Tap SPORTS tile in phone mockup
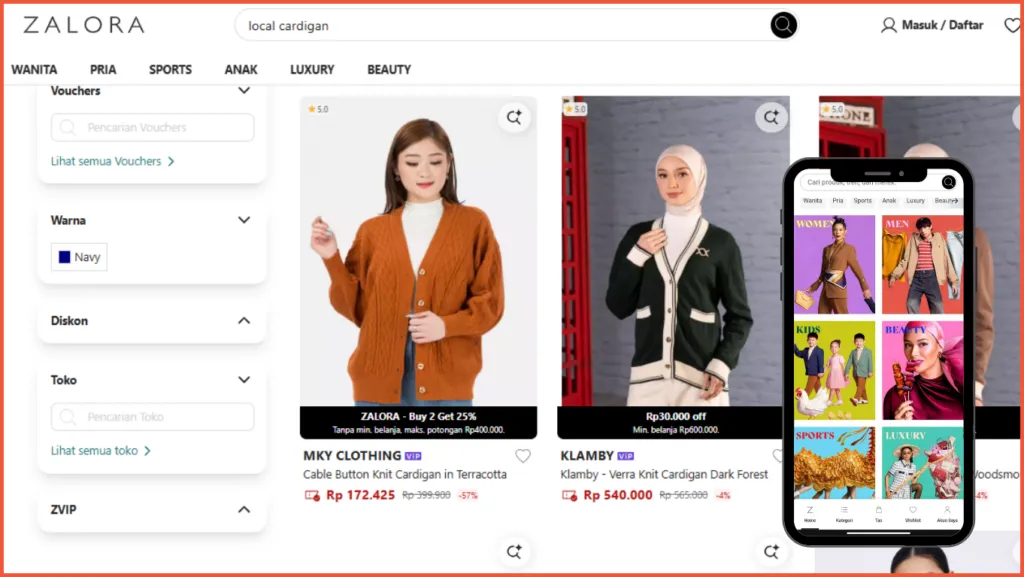 click(x=835, y=463)
